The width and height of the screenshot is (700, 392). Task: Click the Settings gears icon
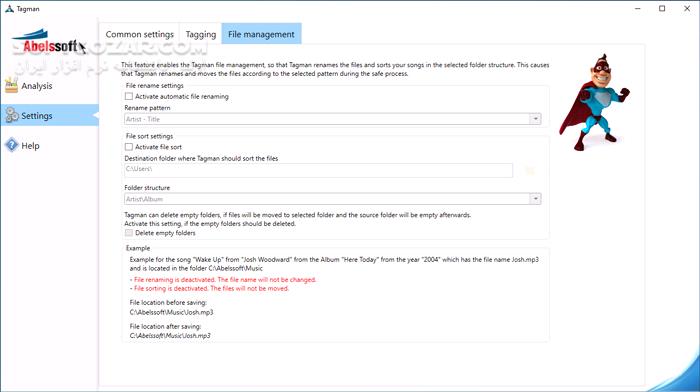[12, 115]
